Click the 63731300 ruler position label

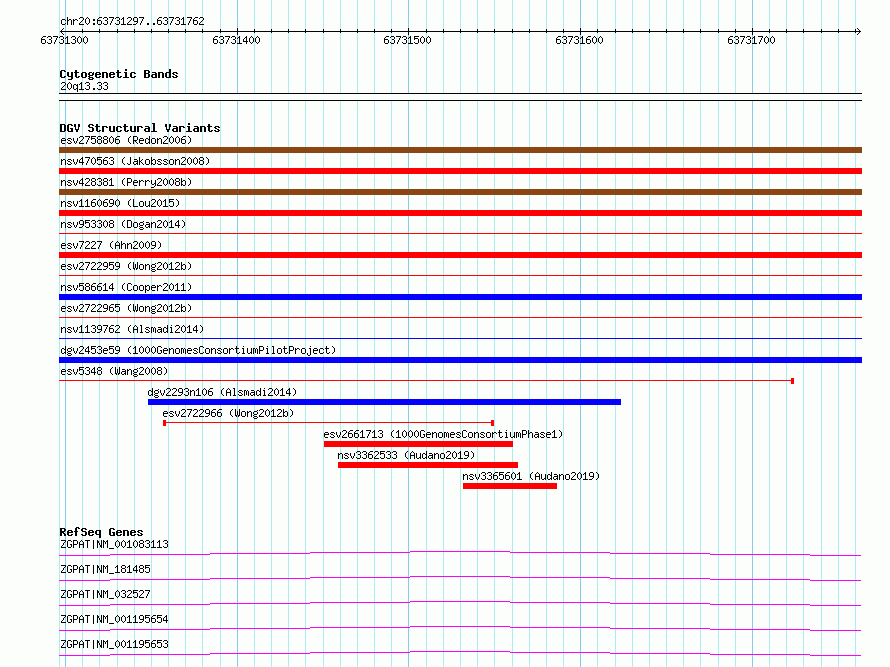65,40
